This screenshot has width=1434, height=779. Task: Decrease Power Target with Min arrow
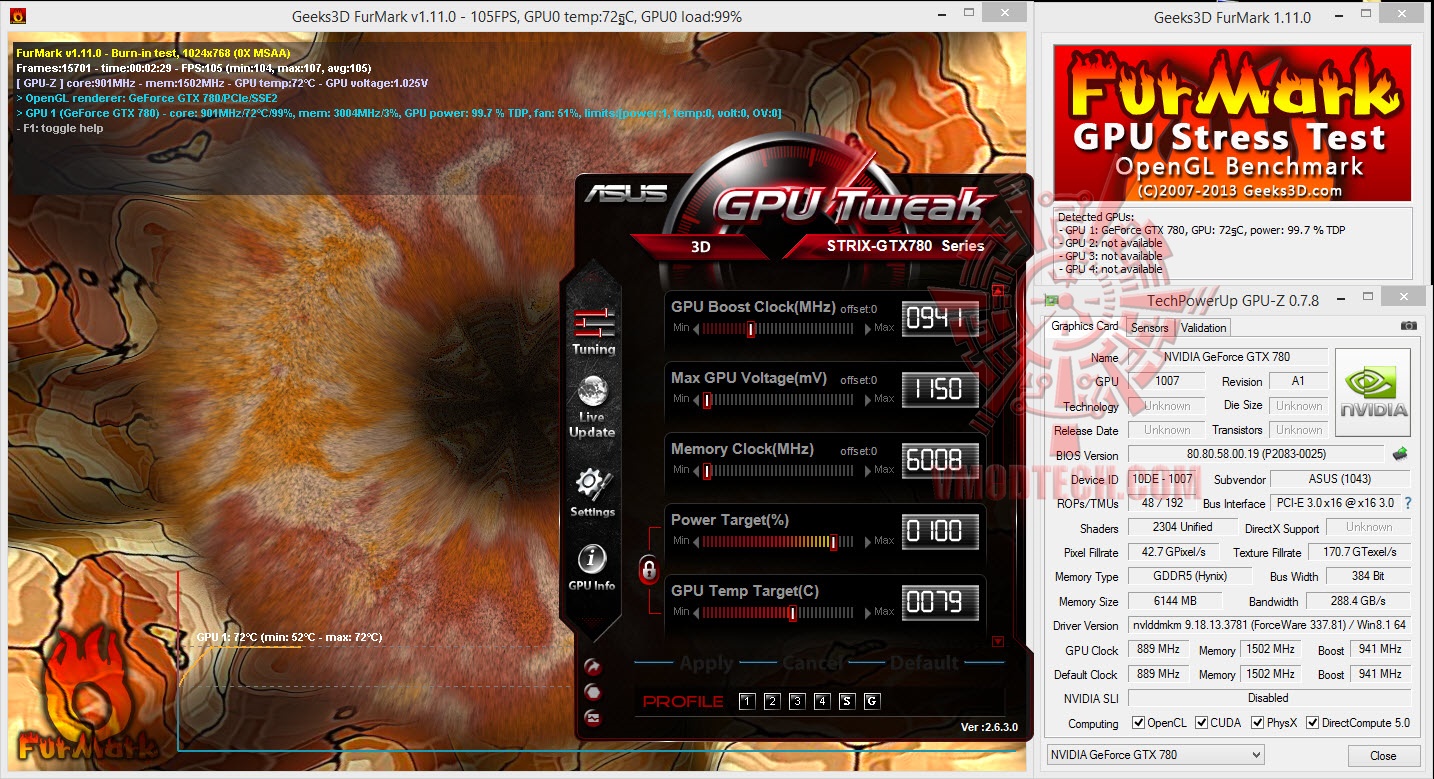tap(697, 541)
